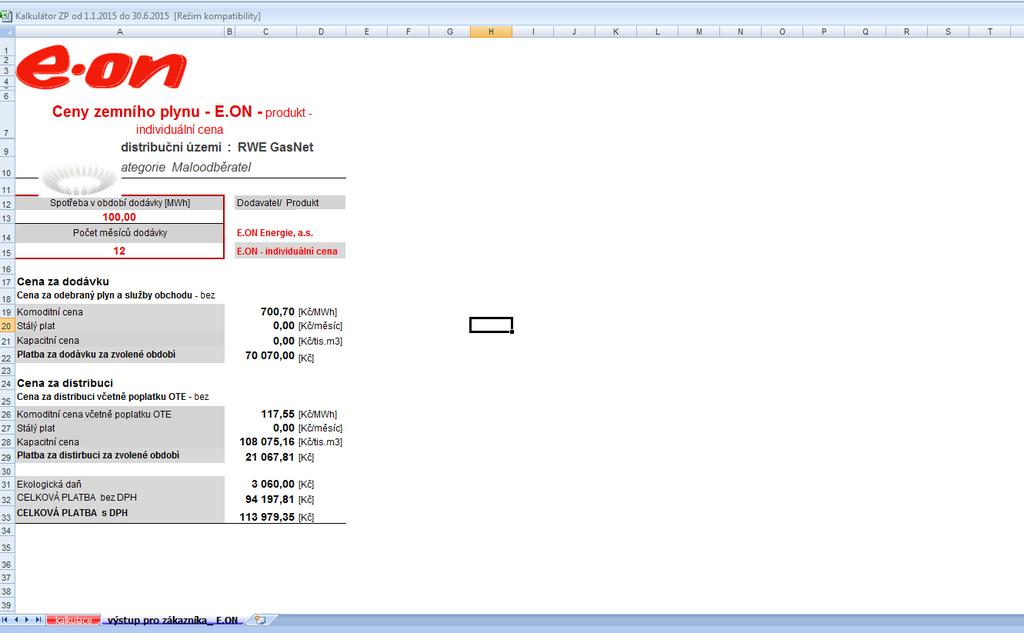Click the 113 979,35 total with VAT
Screen dimensions: 1024x633
[x=267, y=517]
